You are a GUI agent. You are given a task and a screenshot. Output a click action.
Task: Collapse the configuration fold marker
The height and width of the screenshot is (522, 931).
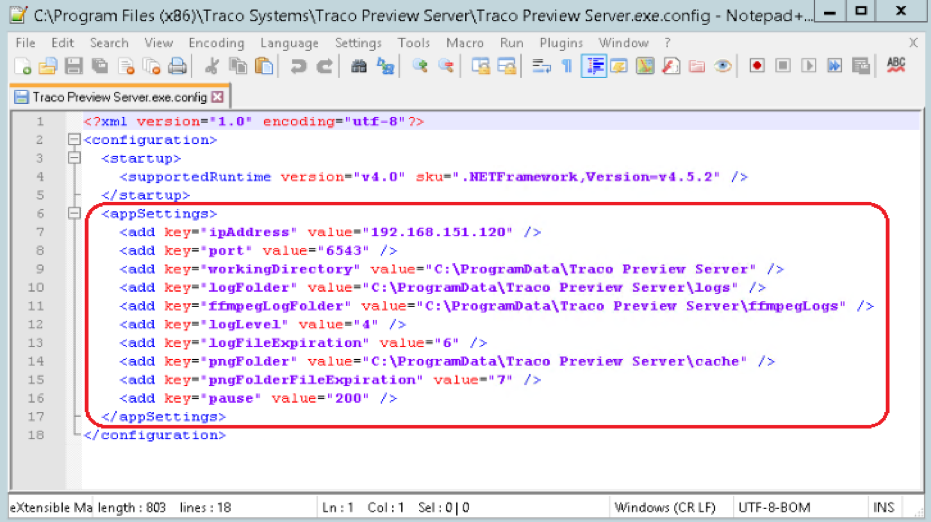(74, 140)
